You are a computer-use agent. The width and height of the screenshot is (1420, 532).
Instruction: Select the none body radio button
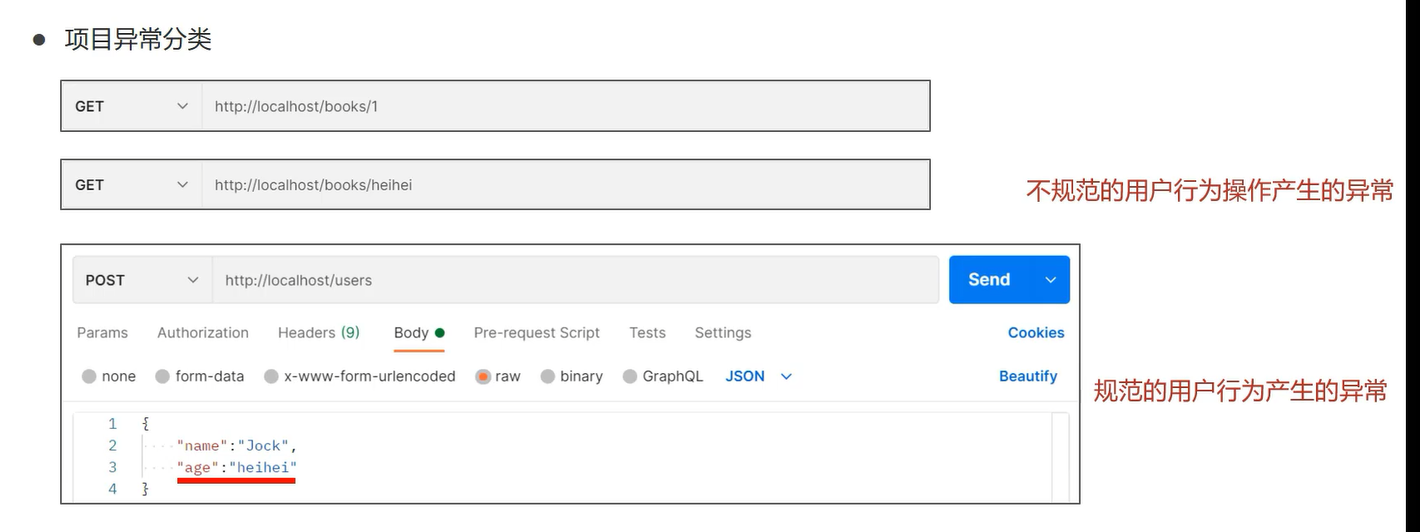click(90, 377)
